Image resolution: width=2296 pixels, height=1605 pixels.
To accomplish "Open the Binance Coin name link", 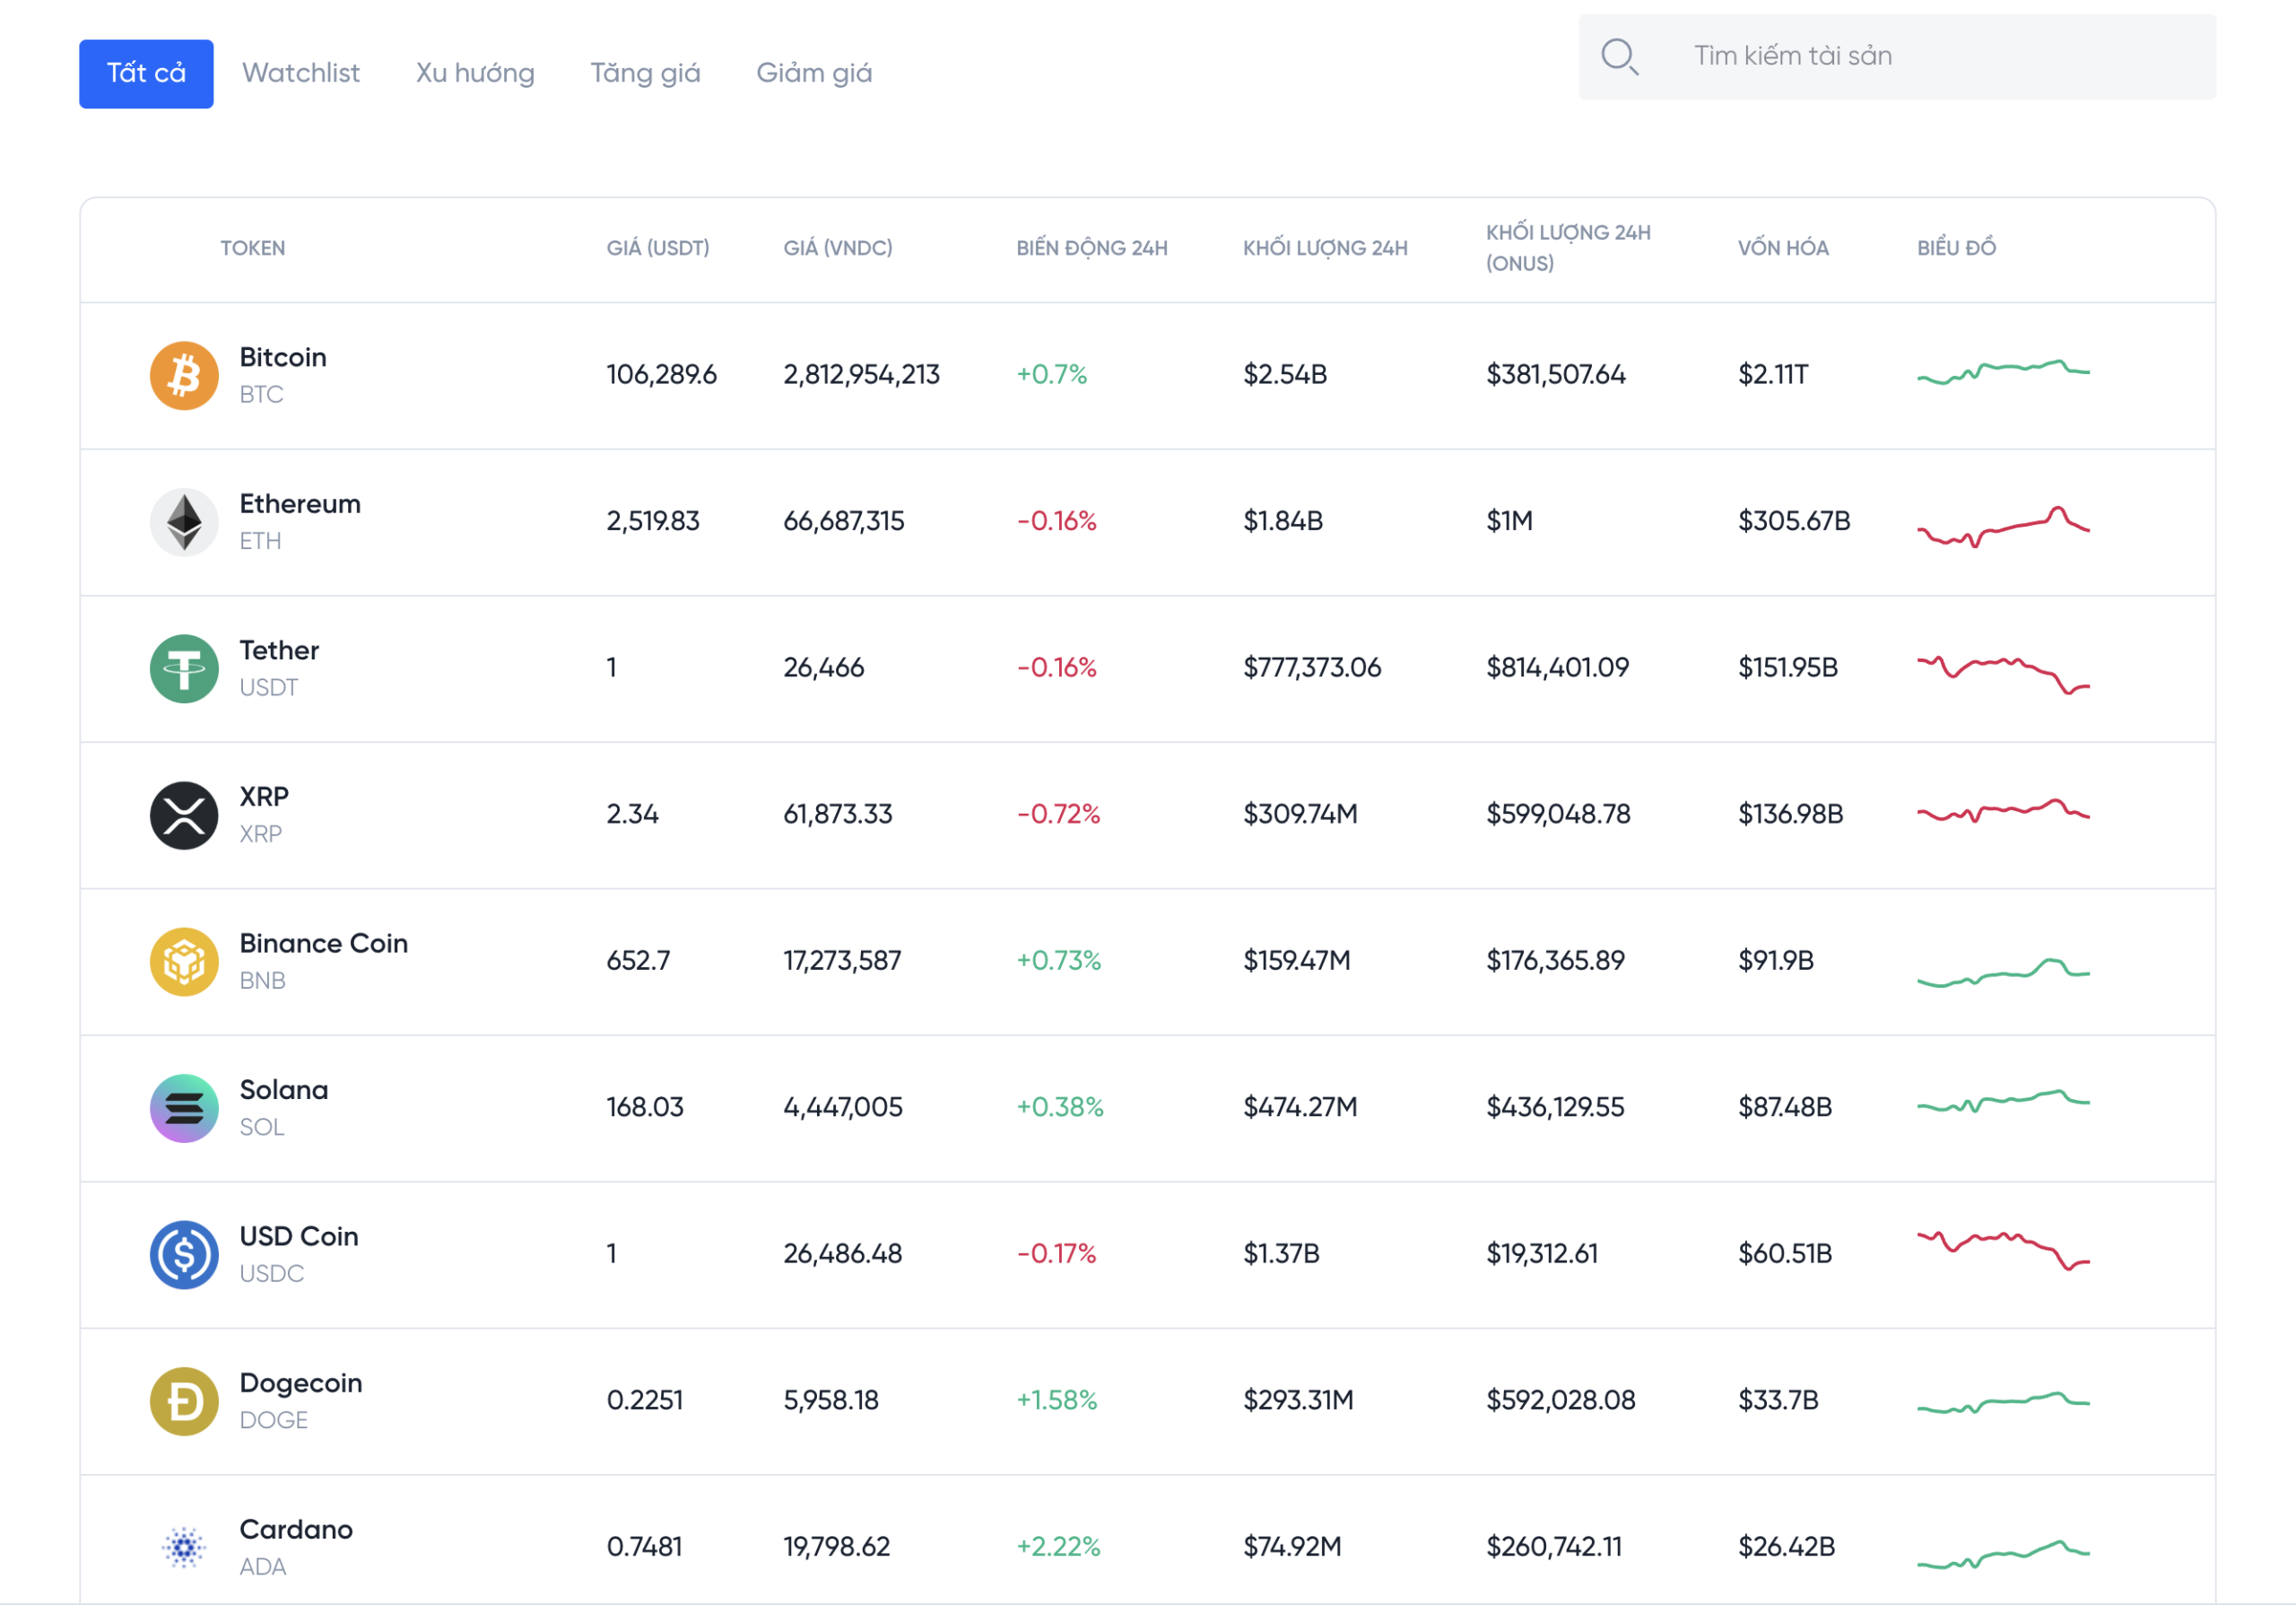I will point(324,944).
